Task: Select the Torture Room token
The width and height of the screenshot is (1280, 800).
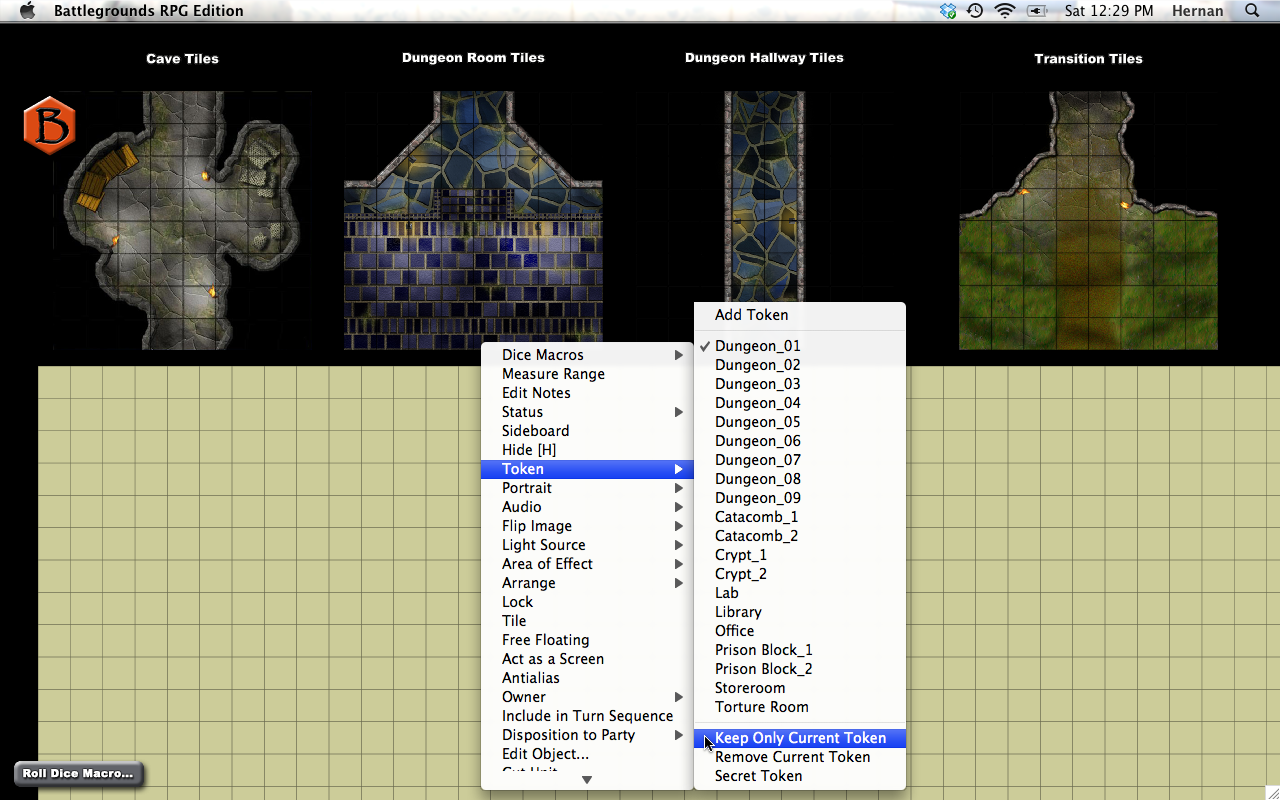Action: click(x=800, y=707)
